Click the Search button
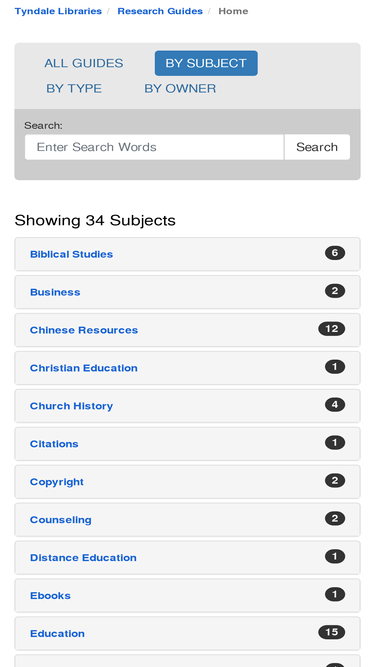The image size is (375, 667). click(x=317, y=147)
